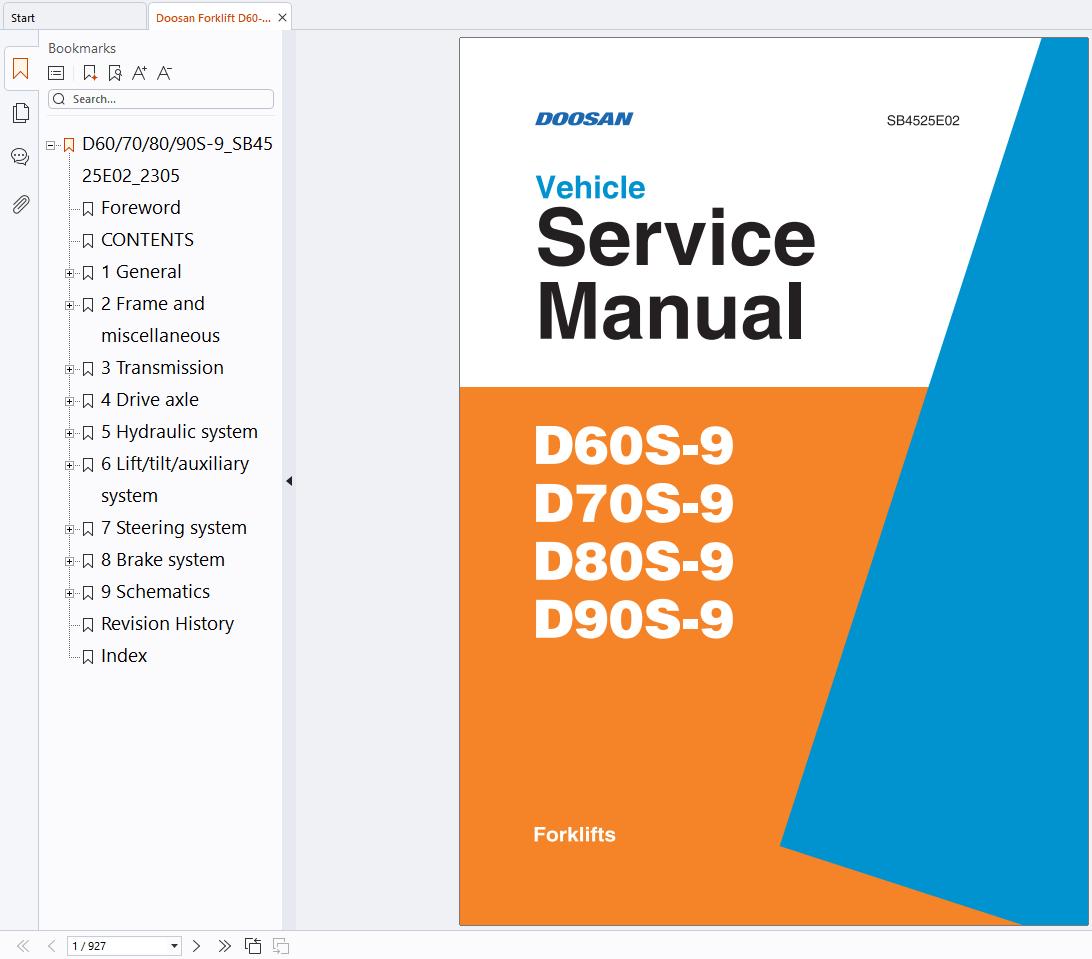Expand the 5 Hydraulic system bookmark
Image resolution: width=1092 pixels, height=959 pixels.
coord(69,433)
